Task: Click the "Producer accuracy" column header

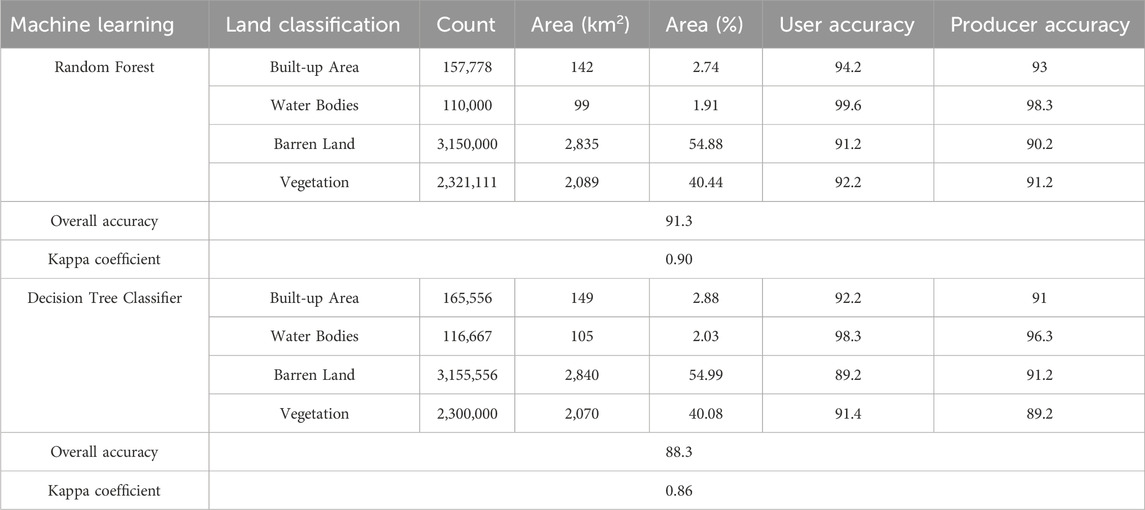Action: [x=1040, y=25]
